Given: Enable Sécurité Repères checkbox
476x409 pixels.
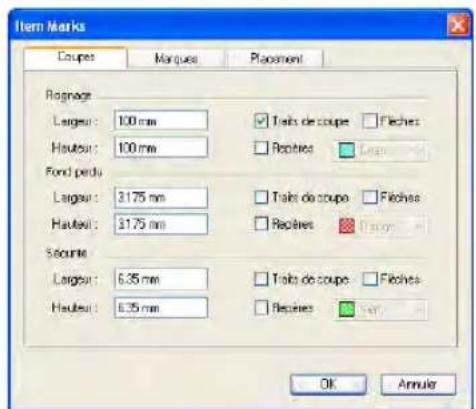Looking at the screenshot, I should [261, 308].
